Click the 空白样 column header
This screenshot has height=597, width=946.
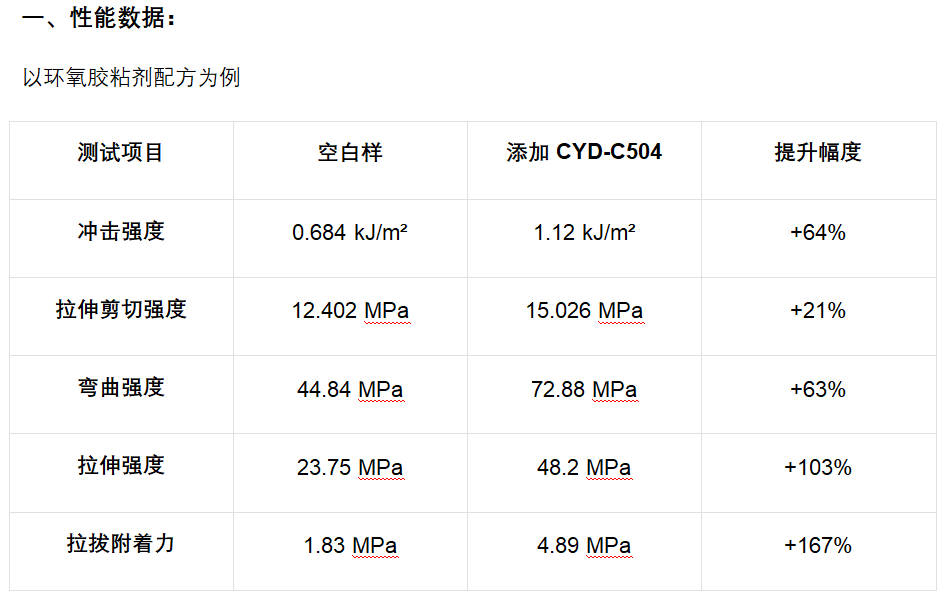point(350,153)
